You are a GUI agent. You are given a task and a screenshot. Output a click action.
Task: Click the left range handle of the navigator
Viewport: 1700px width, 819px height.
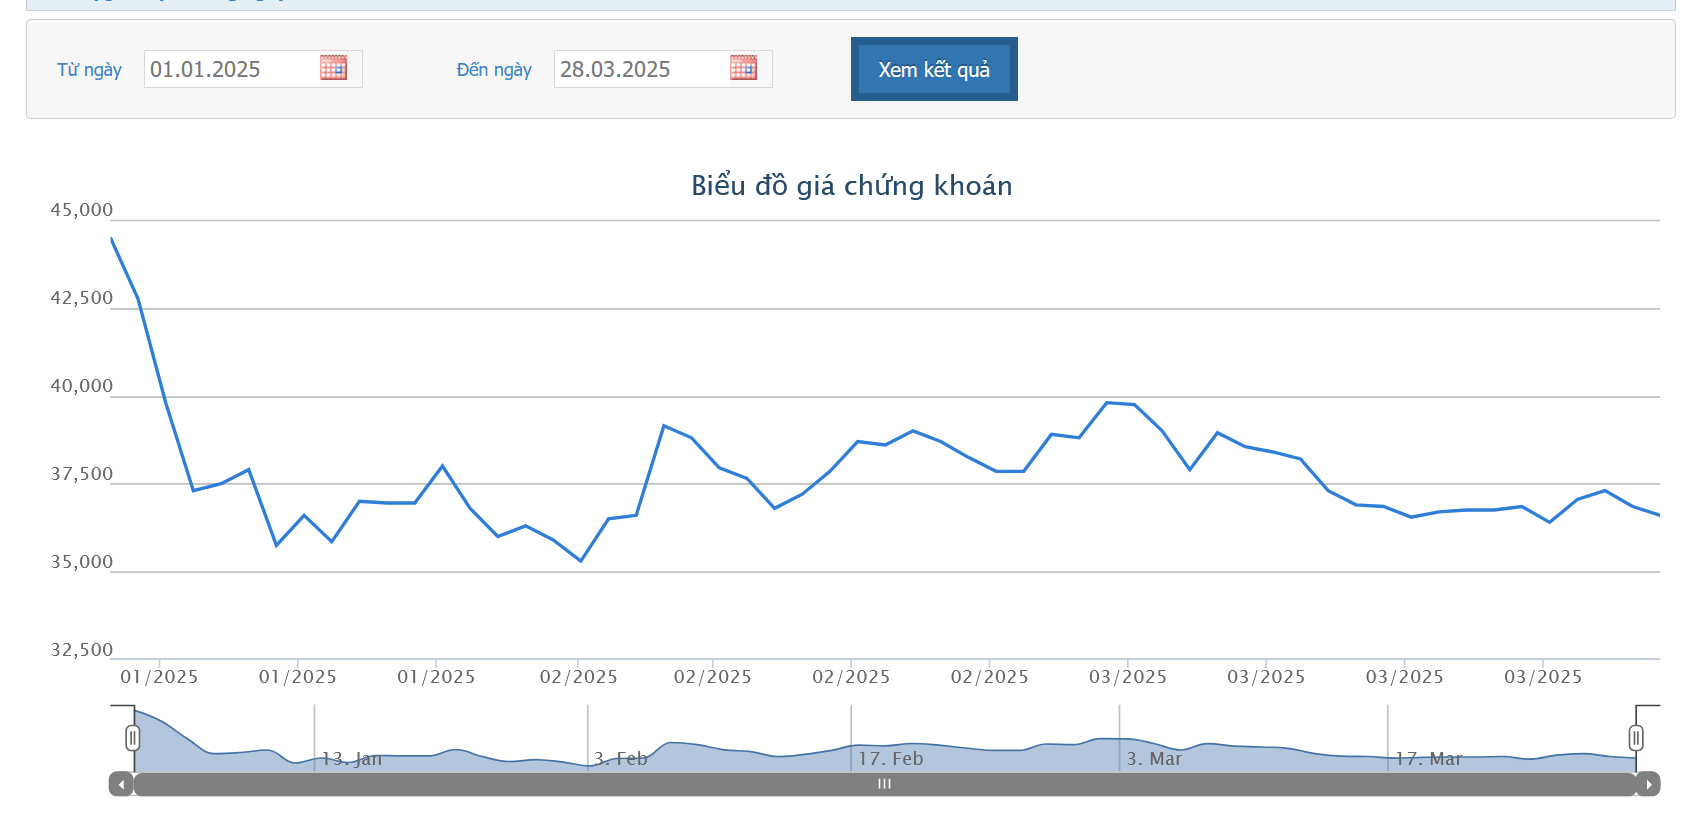pos(133,738)
